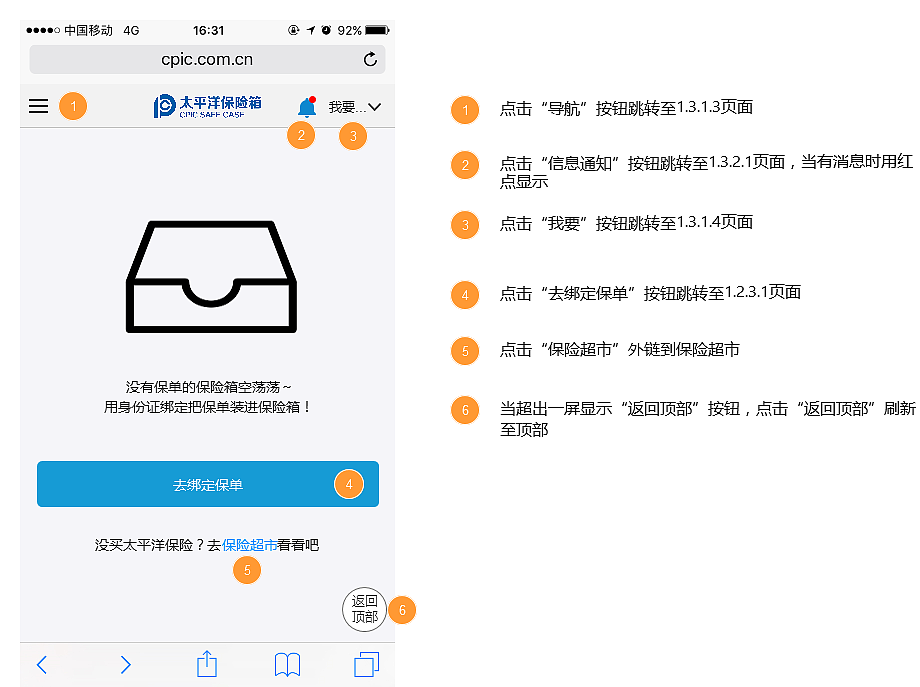The width and height of the screenshot is (920, 687).
Task: Click the 中国移动 carrier label
Action: [88, 31]
